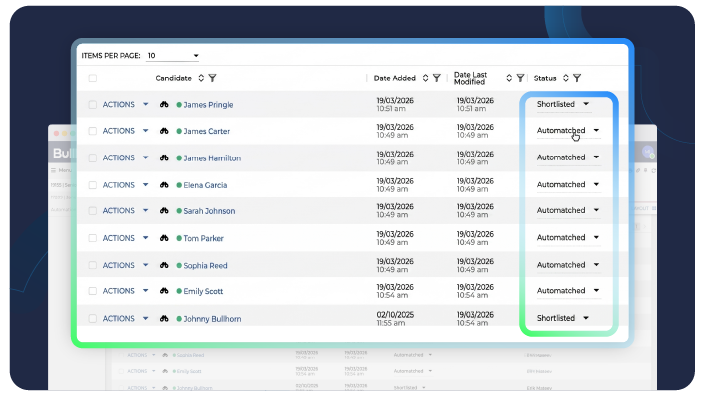Change status dropdown for Tom Parker
This screenshot has width=705, height=396.
[x=568, y=237]
